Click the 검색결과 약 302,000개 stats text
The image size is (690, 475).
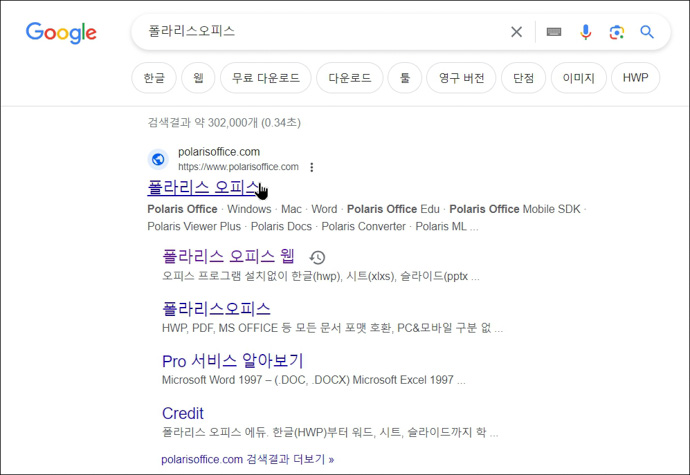(x=224, y=122)
